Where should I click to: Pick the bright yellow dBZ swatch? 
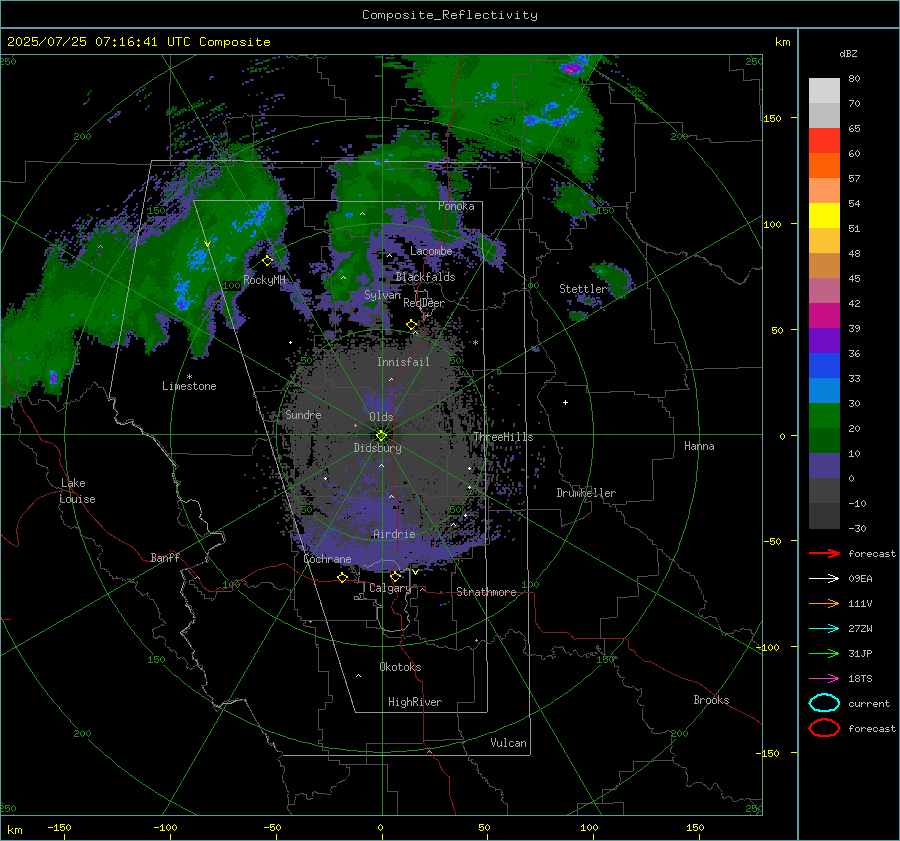point(824,216)
